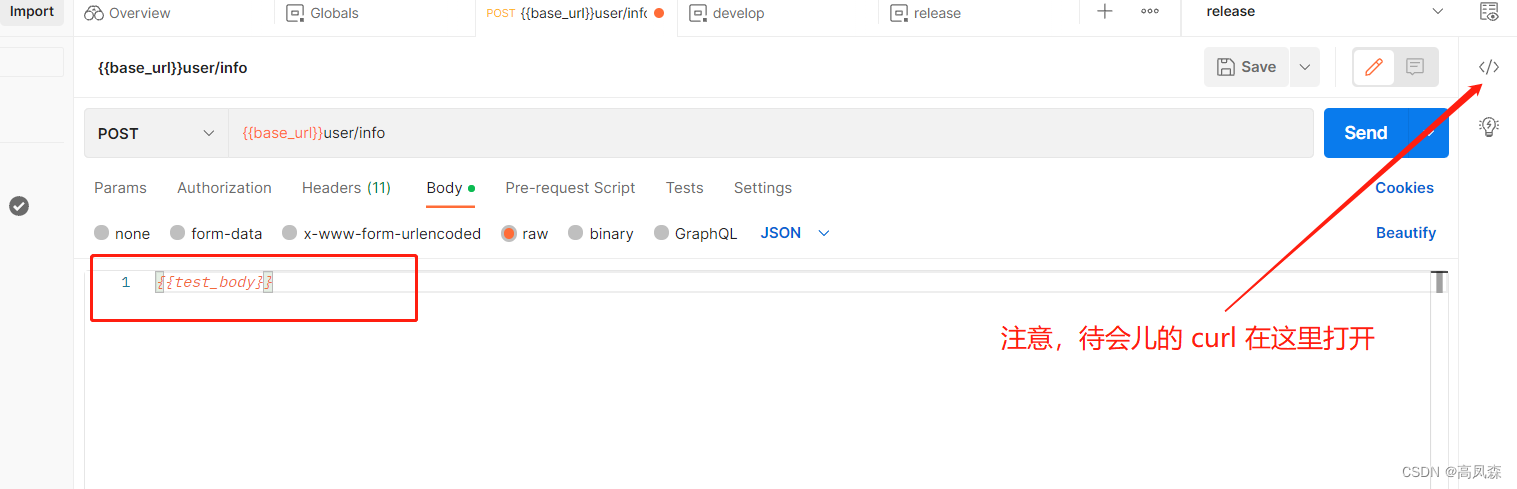Click the Import button
Screen dimensions: 1517x489
point(32,12)
